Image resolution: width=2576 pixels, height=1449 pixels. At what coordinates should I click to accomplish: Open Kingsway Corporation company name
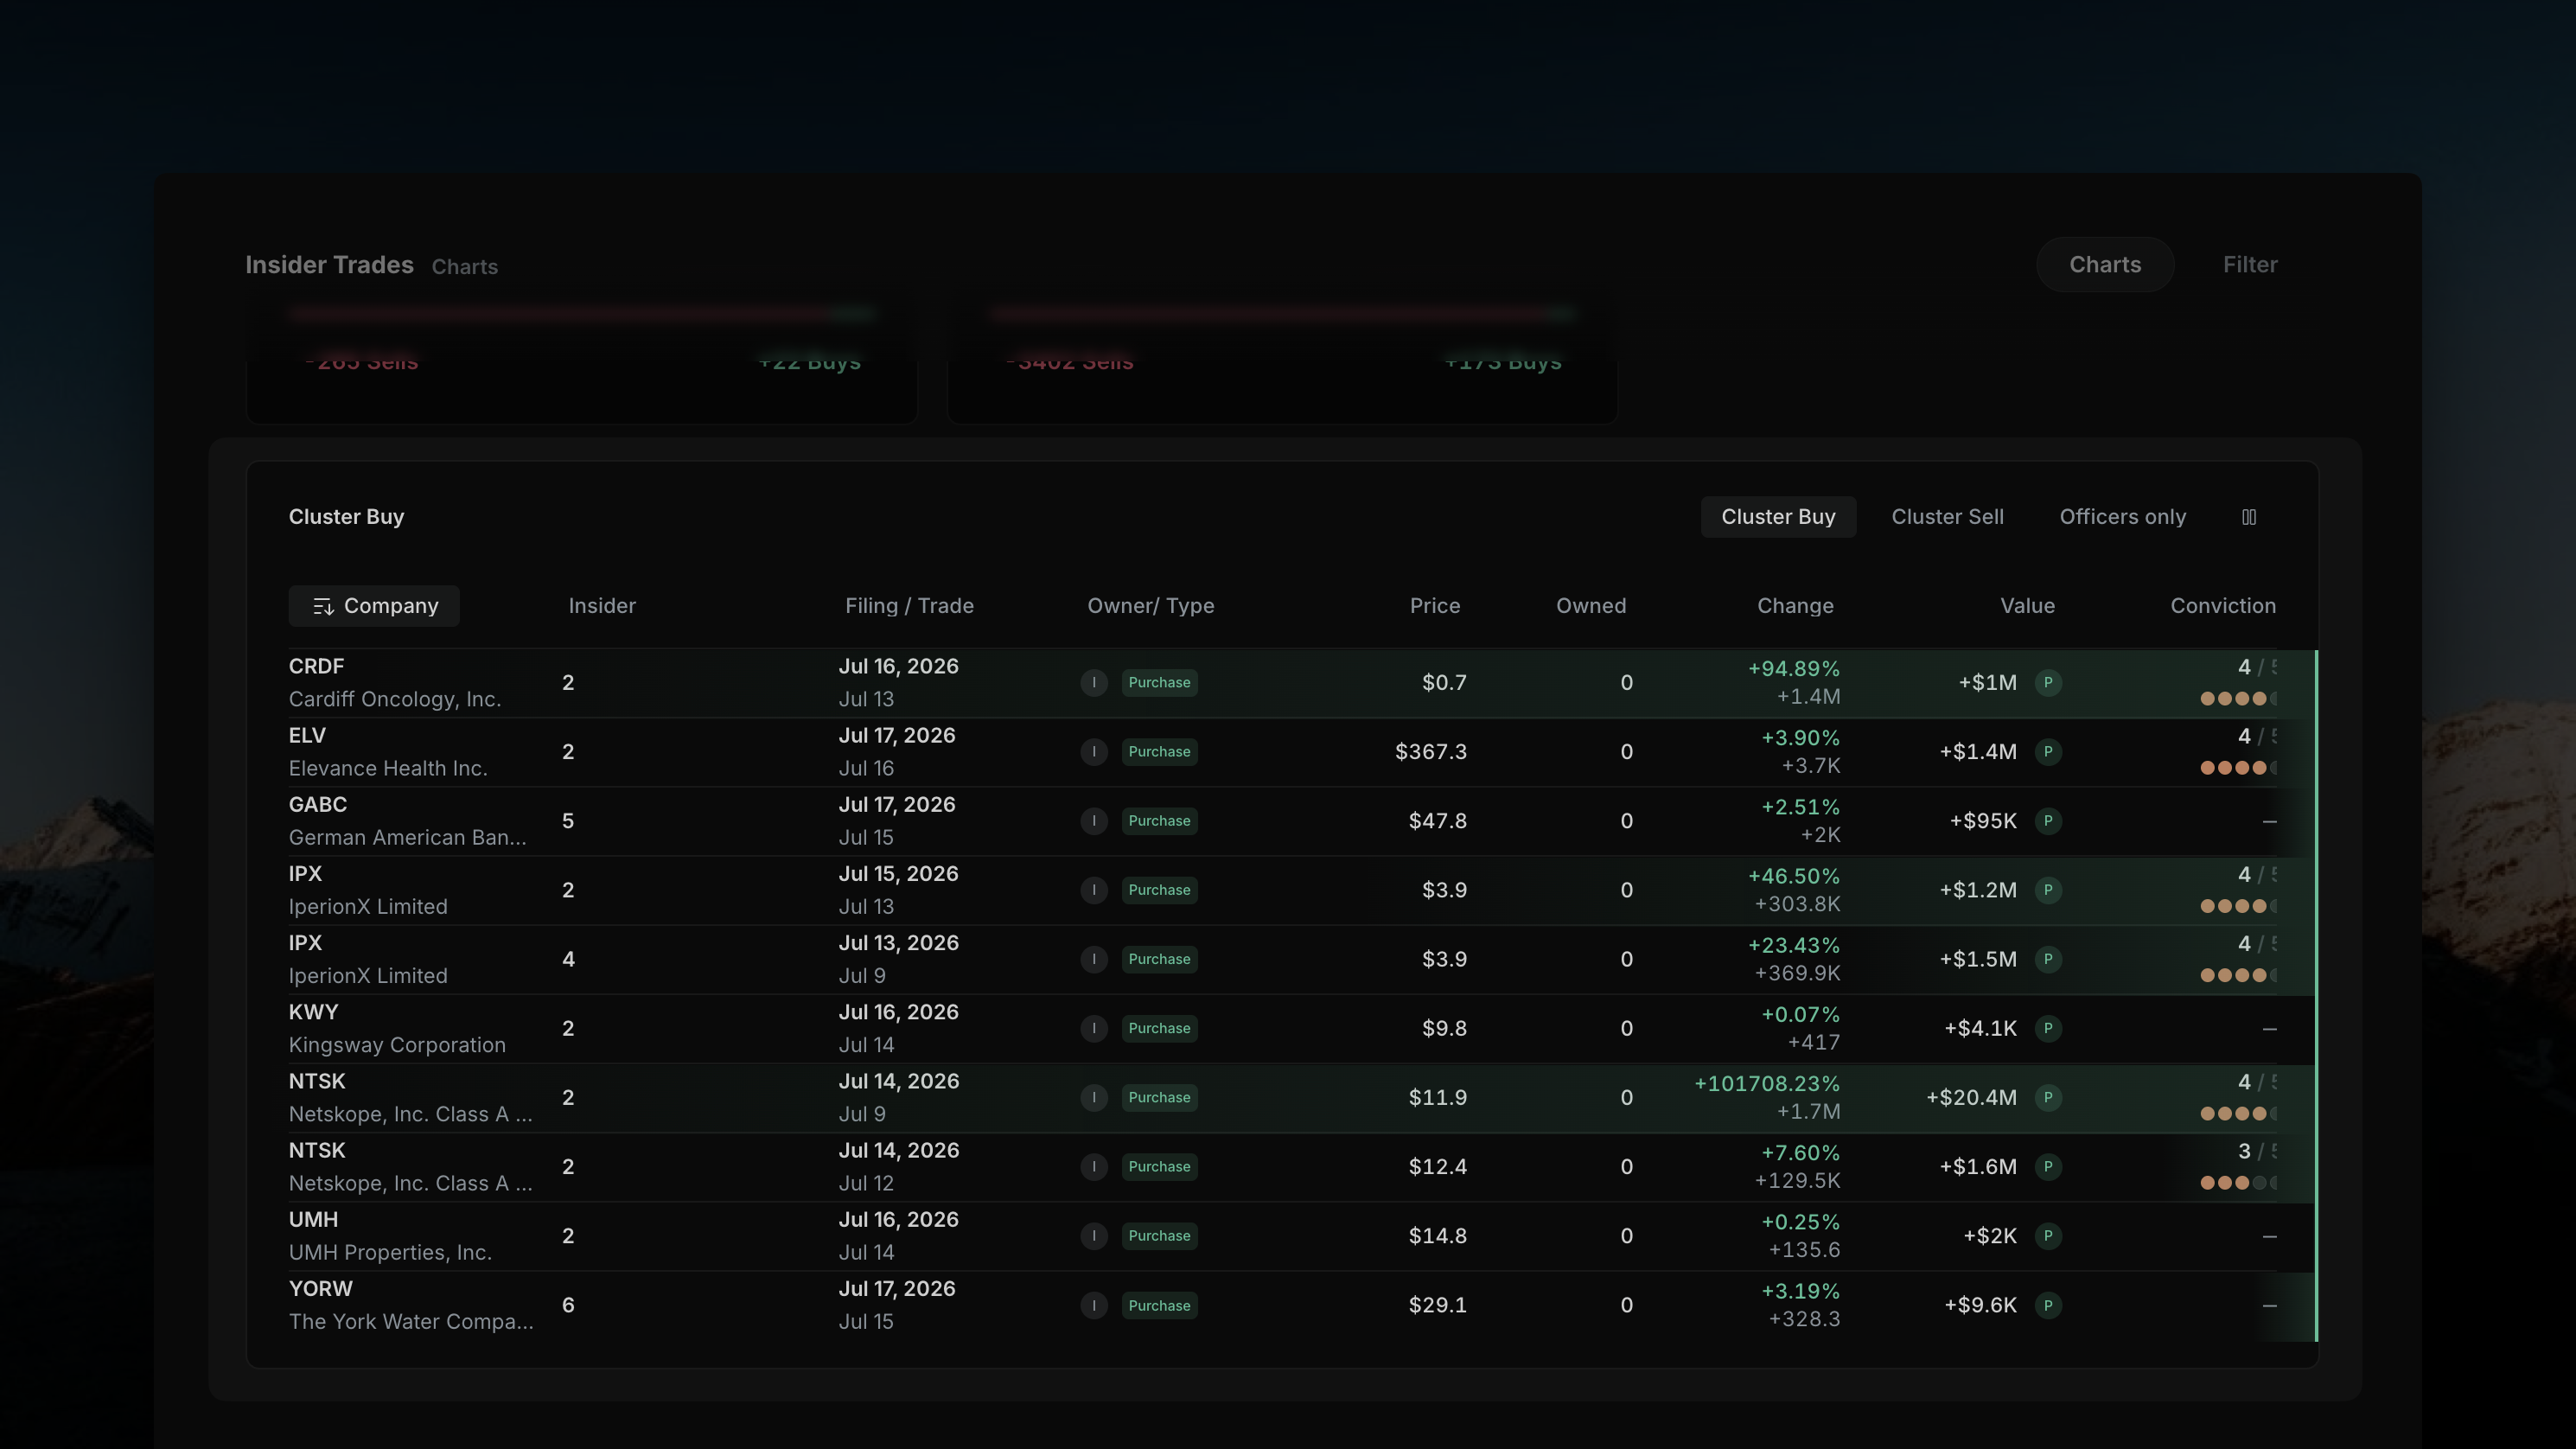pos(397,1045)
